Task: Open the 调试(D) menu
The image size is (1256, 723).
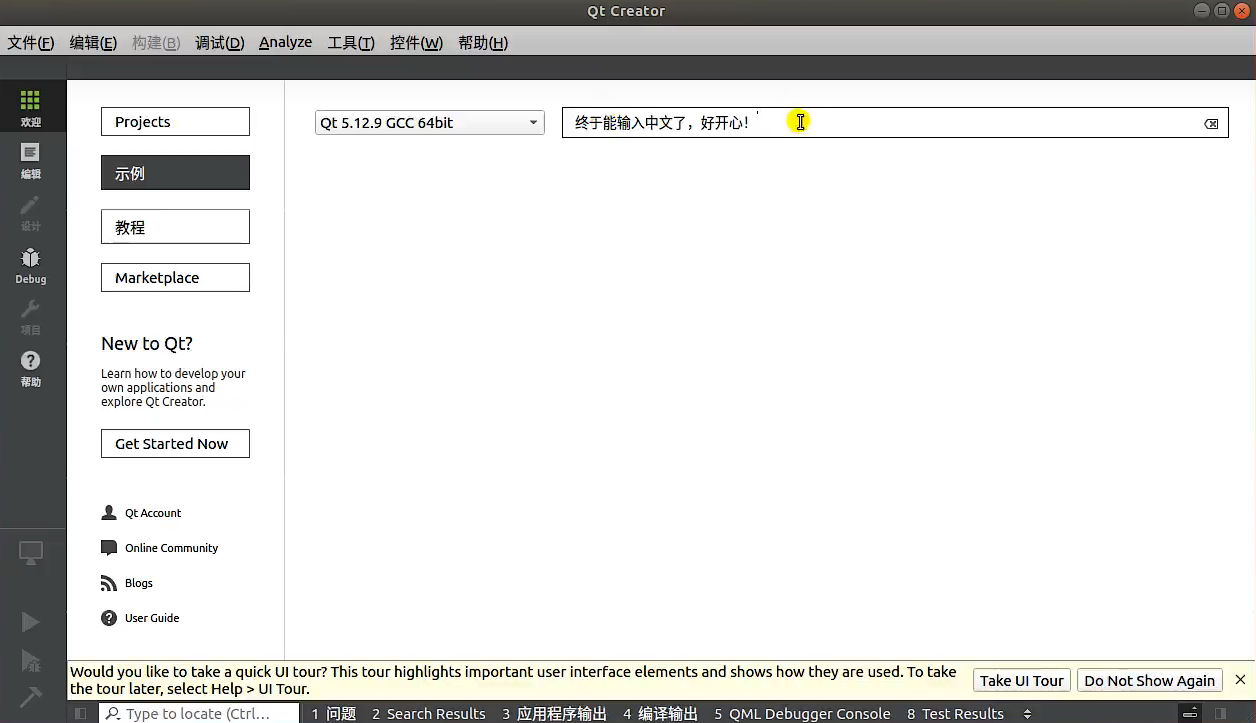Action: [219, 43]
